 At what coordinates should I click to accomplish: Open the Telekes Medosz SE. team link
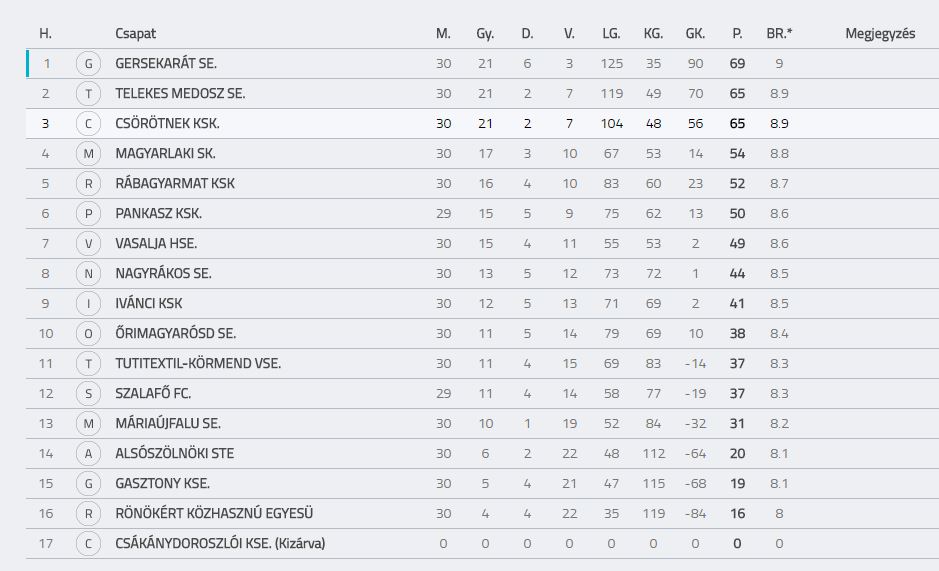(180, 93)
